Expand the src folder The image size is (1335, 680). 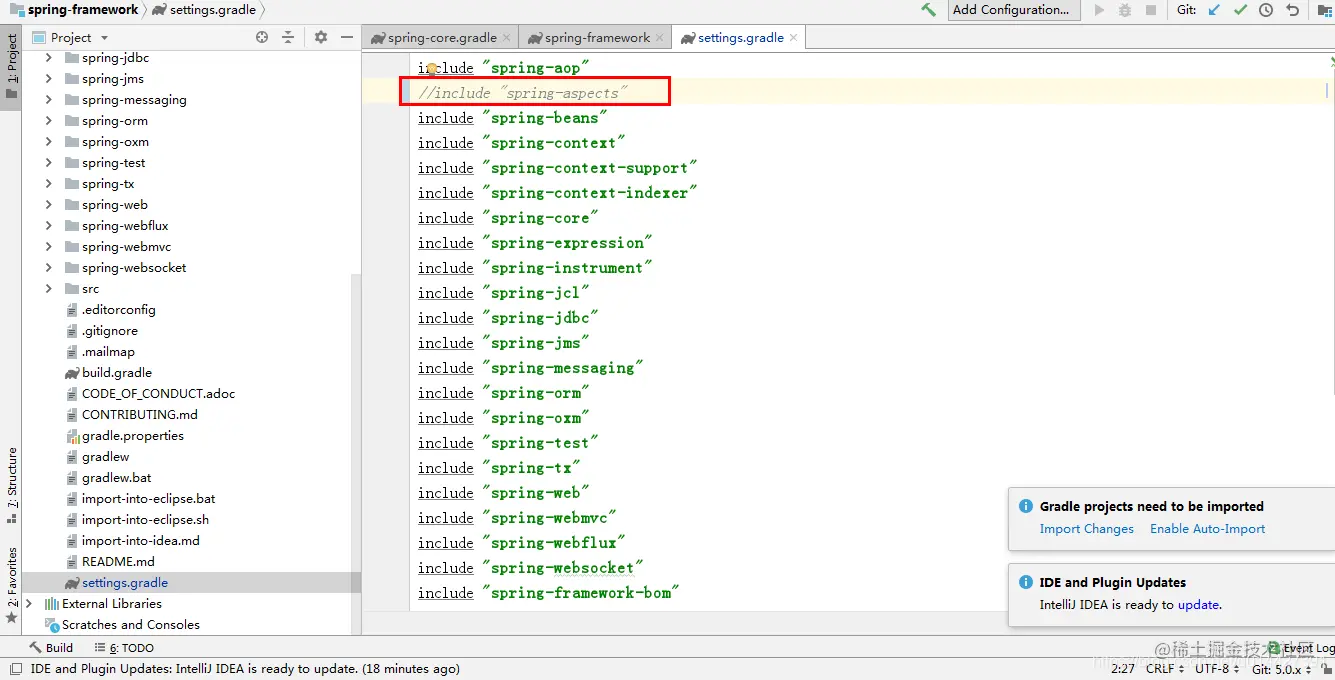(48, 289)
